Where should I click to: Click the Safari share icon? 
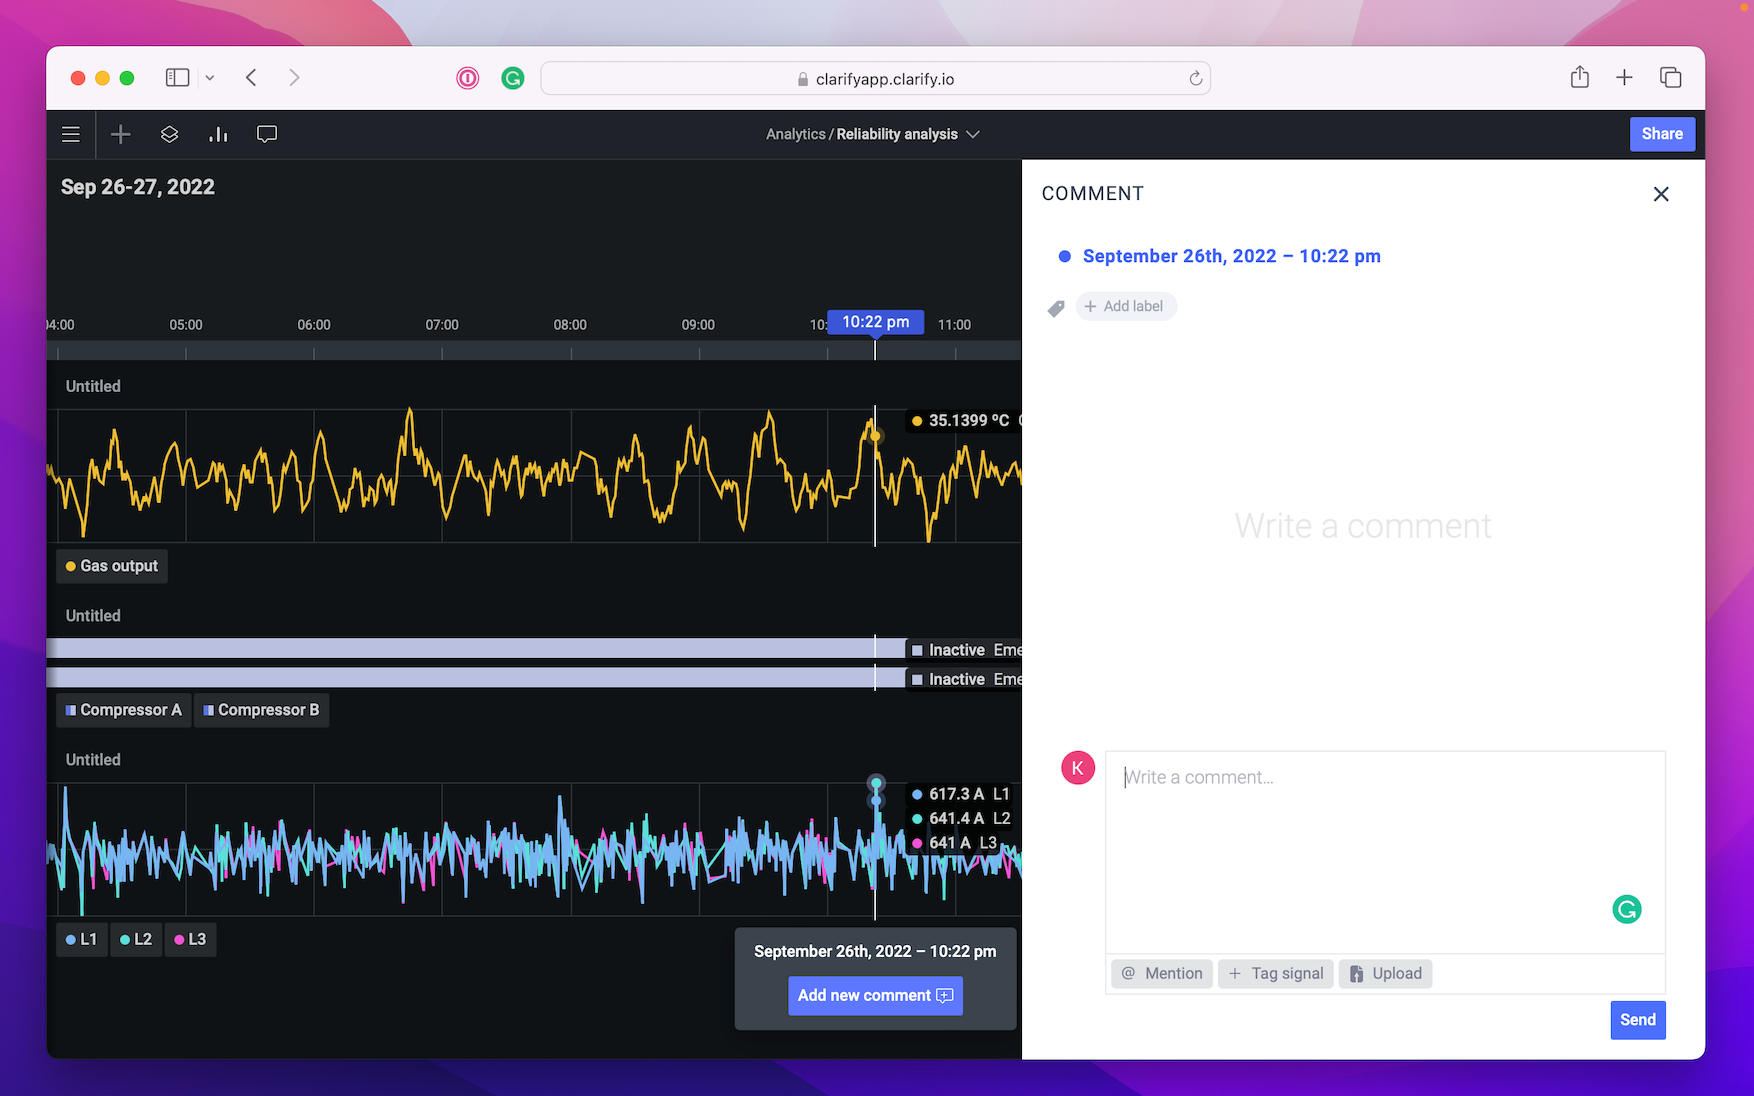[x=1579, y=78]
